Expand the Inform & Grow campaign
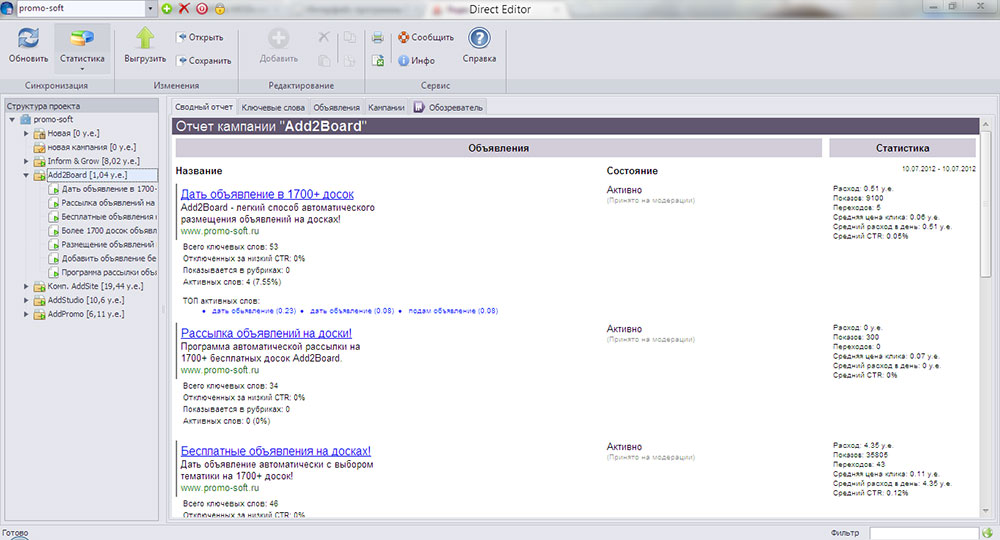The image size is (1000, 540). [x=26, y=161]
